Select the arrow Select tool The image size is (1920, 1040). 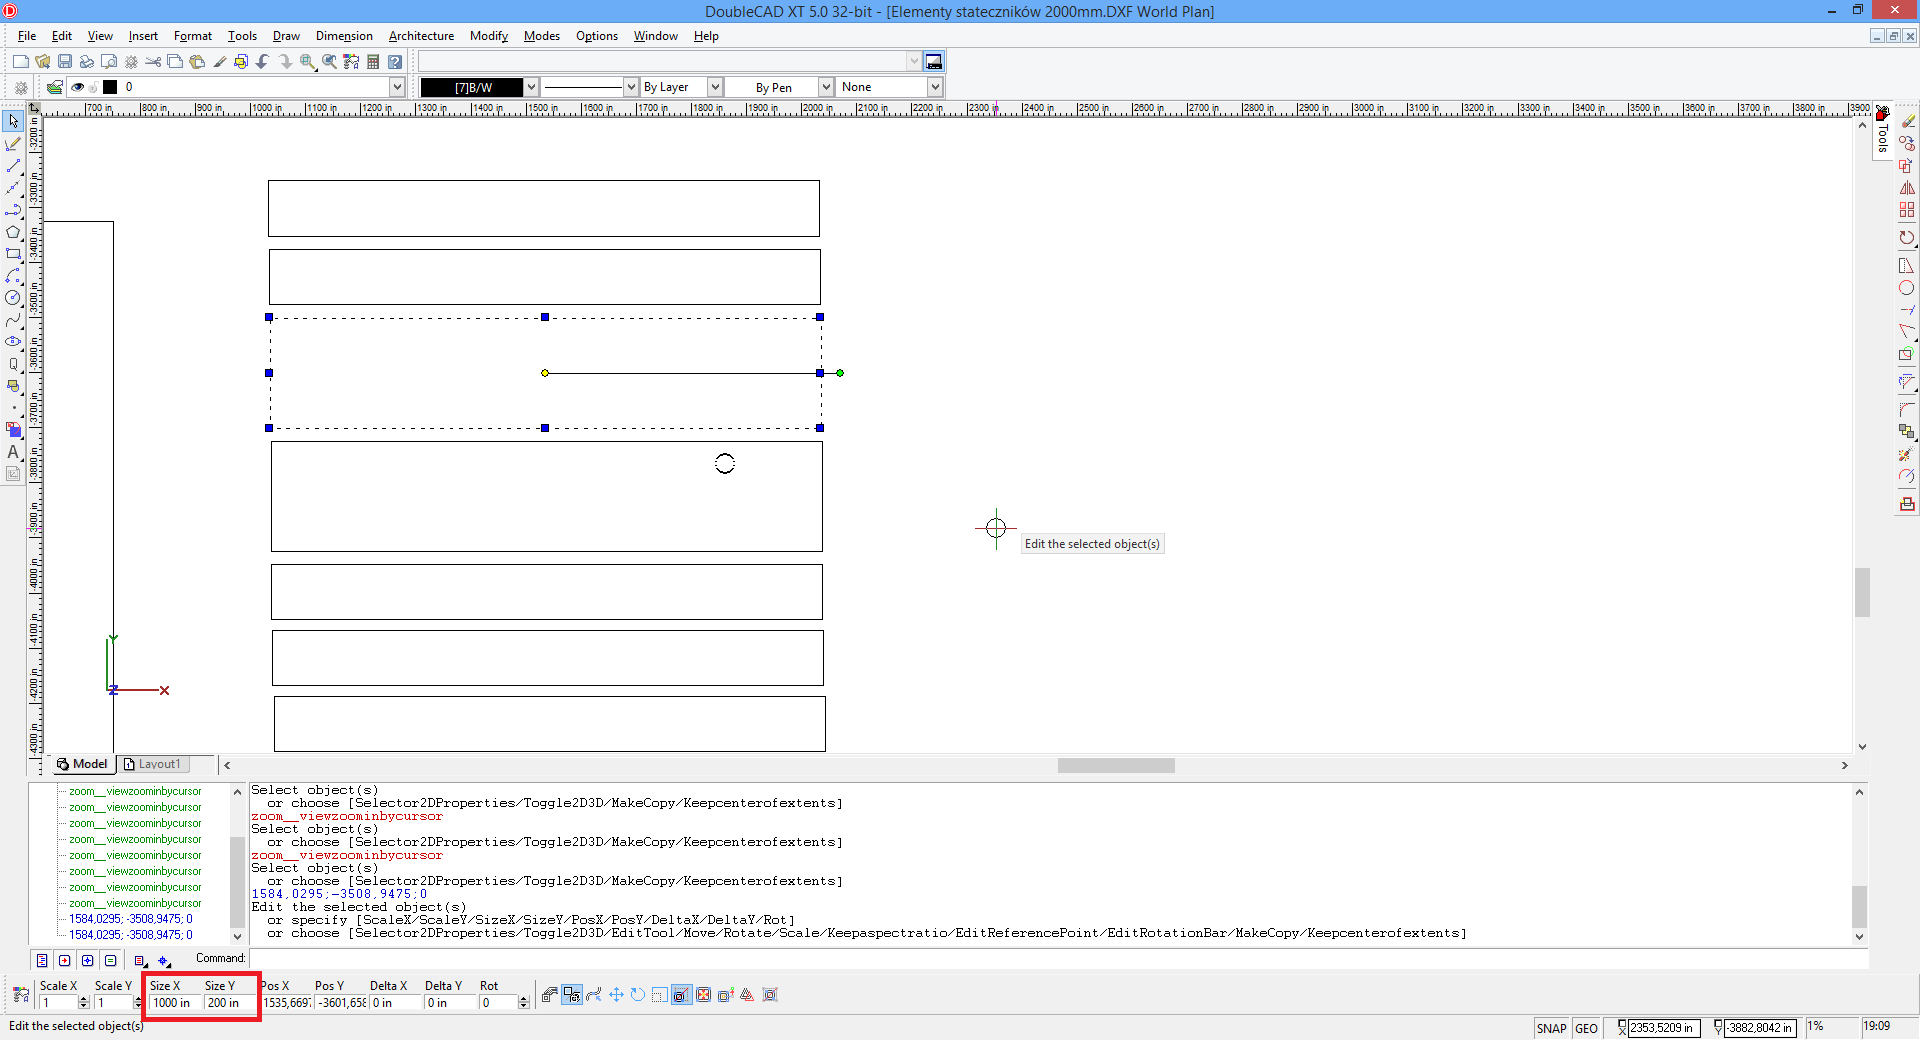pyautogui.click(x=13, y=121)
